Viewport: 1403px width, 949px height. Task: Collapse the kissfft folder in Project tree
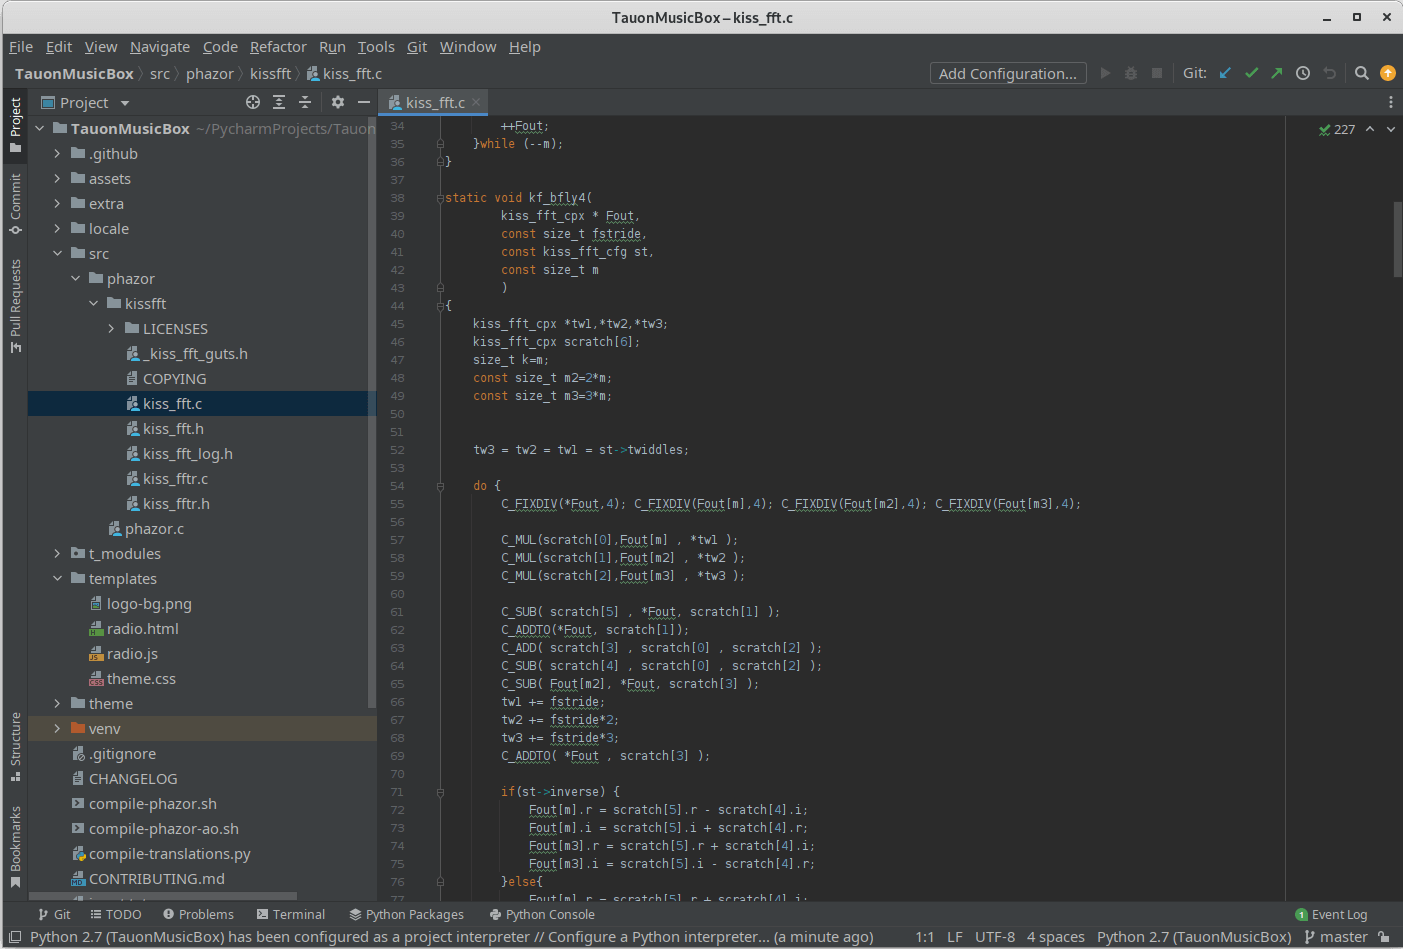[92, 303]
